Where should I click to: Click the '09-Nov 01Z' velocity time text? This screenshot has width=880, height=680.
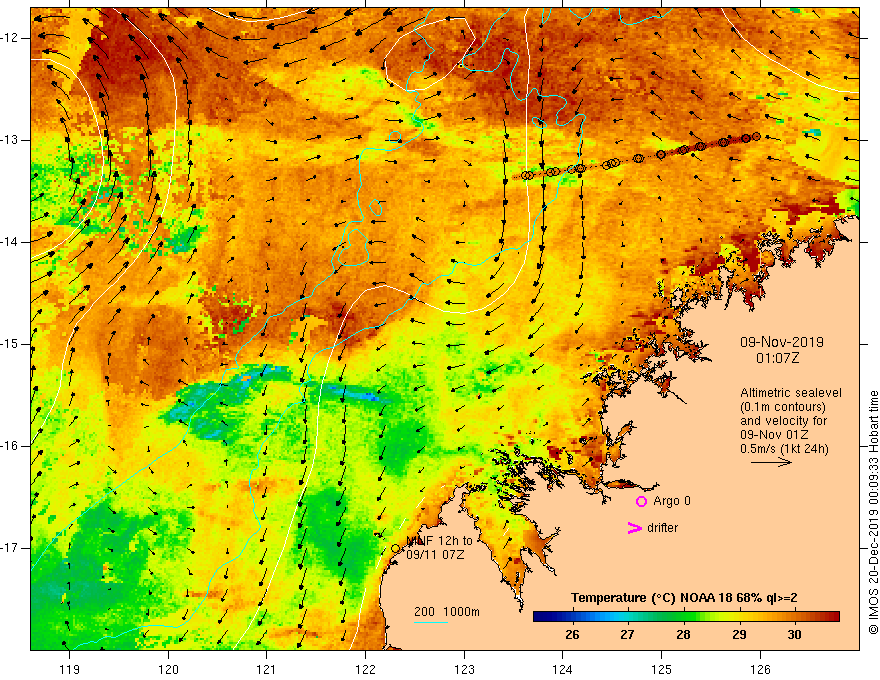(776, 435)
